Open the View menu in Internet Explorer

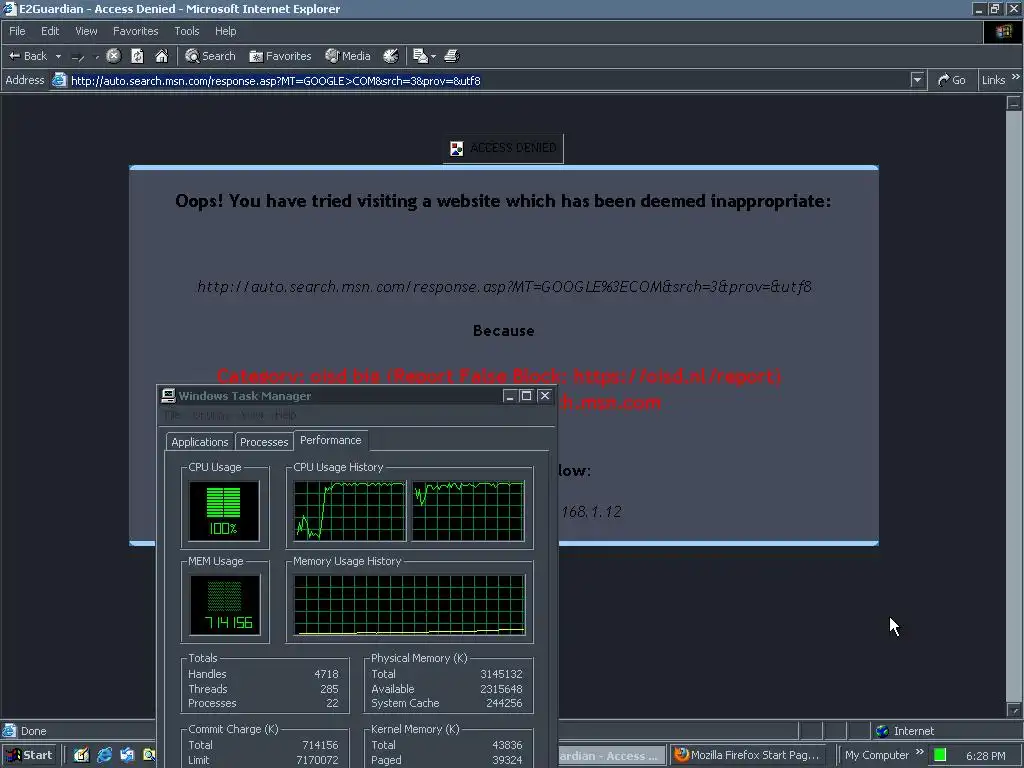(86, 31)
